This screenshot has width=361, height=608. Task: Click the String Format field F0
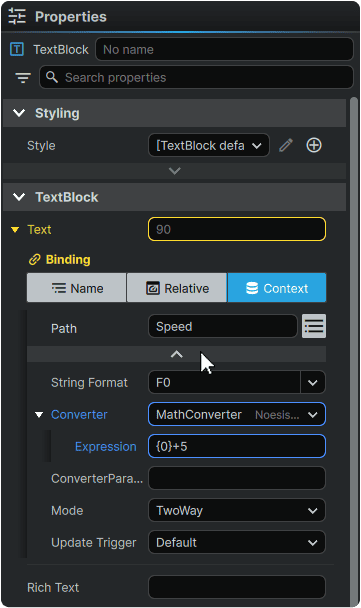[x=224, y=383]
